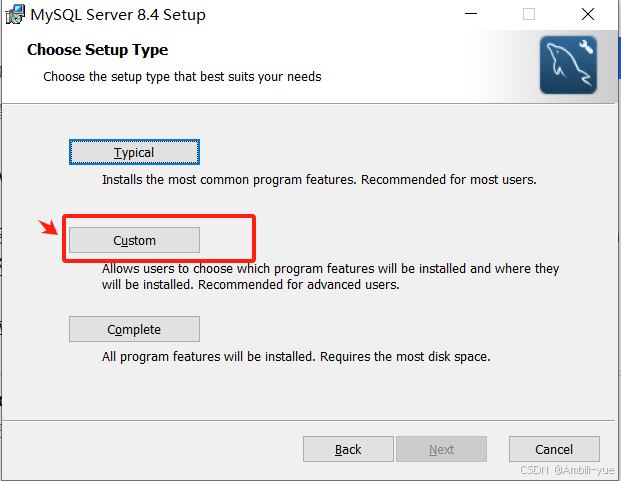Pick the Complete setup type
Image resolution: width=621 pixels, height=481 pixels.
tap(134, 329)
